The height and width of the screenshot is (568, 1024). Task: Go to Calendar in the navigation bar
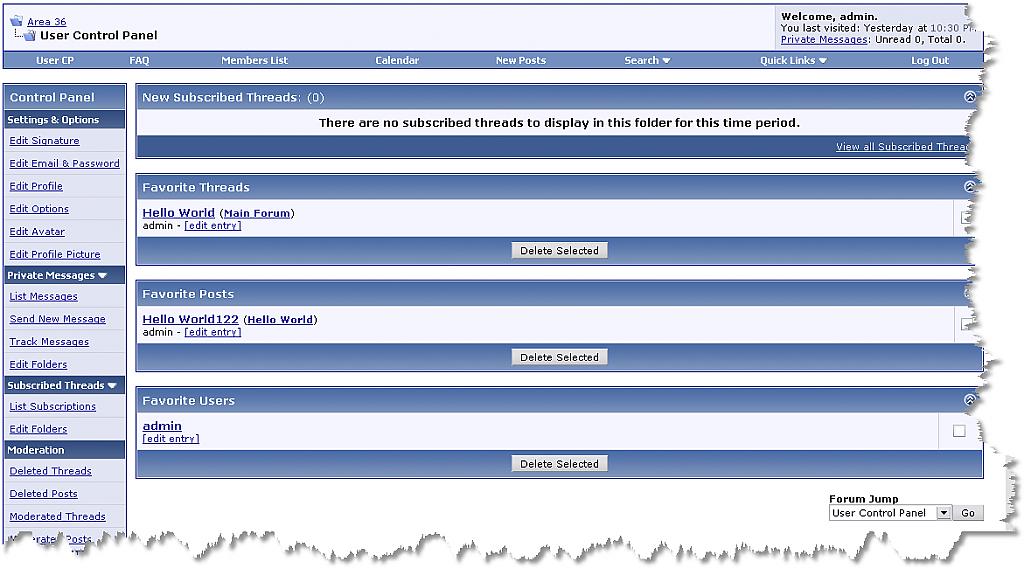coord(397,60)
